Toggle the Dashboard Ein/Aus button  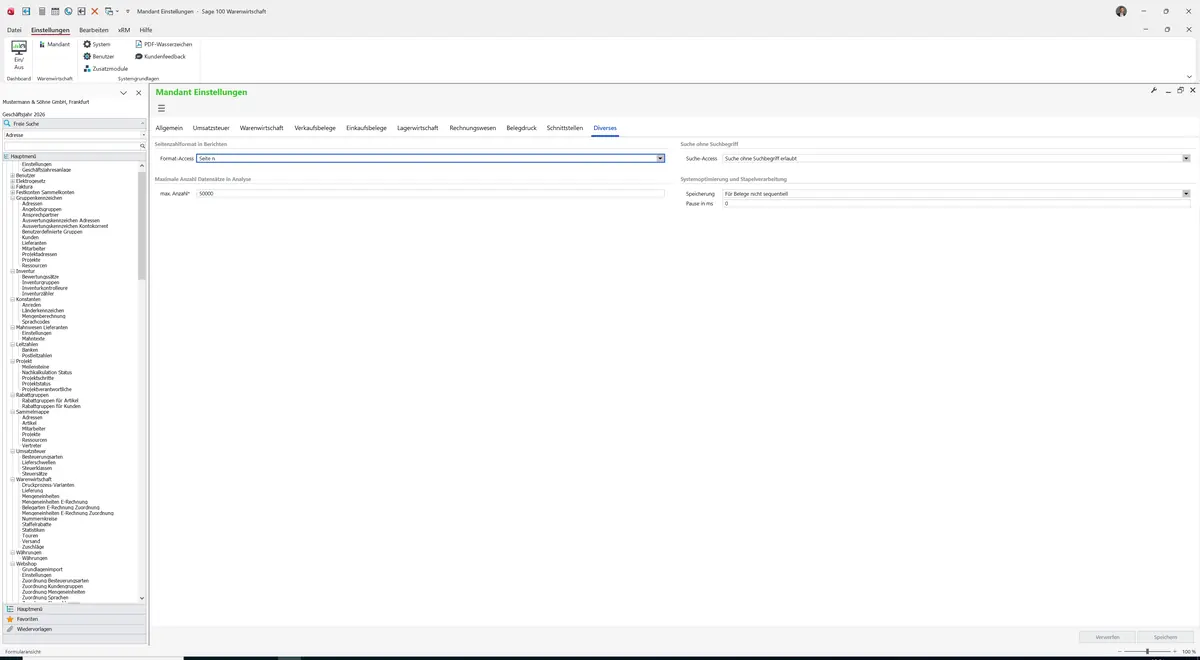19,56
